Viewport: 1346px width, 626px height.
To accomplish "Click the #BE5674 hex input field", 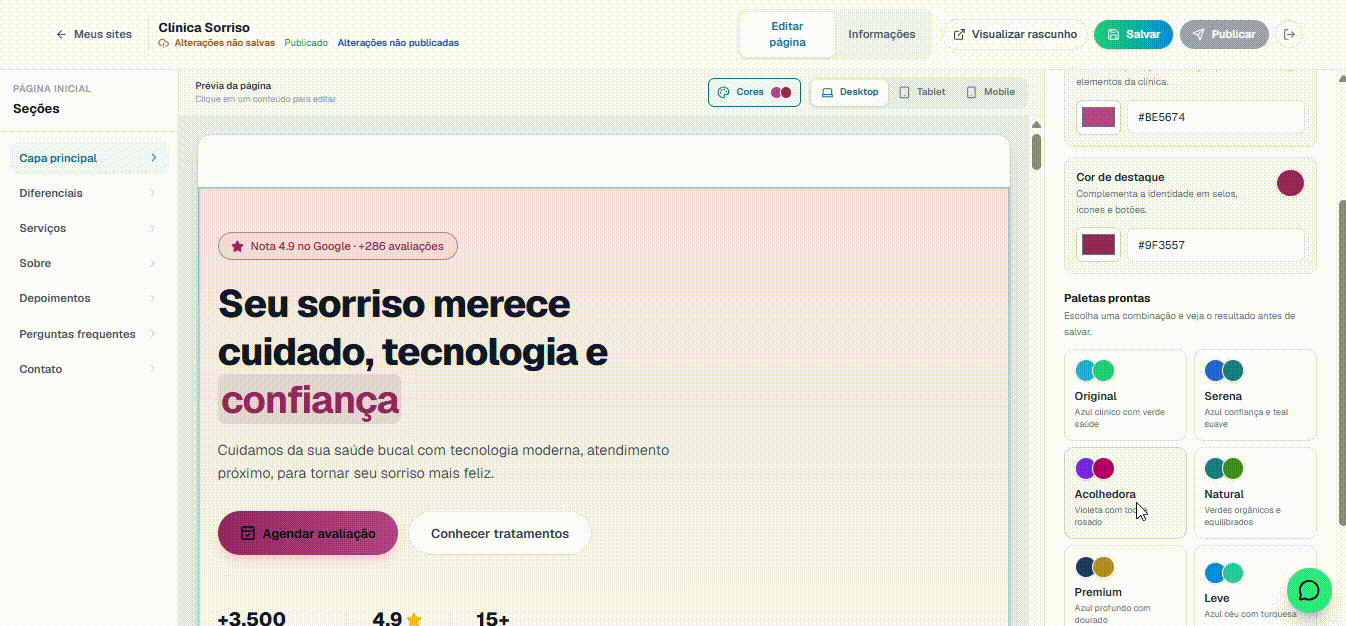I will pyautogui.click(x=1216, y=117).
